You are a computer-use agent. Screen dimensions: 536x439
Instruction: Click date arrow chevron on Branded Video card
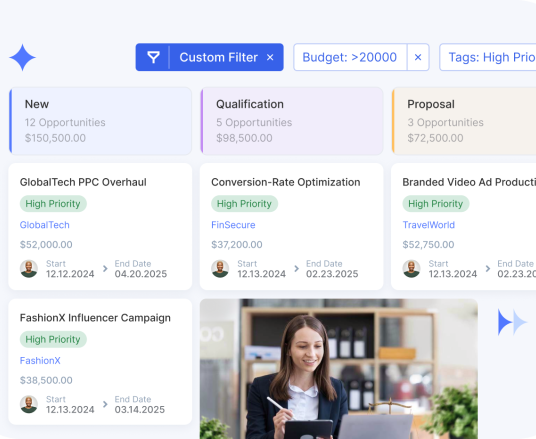488,269
